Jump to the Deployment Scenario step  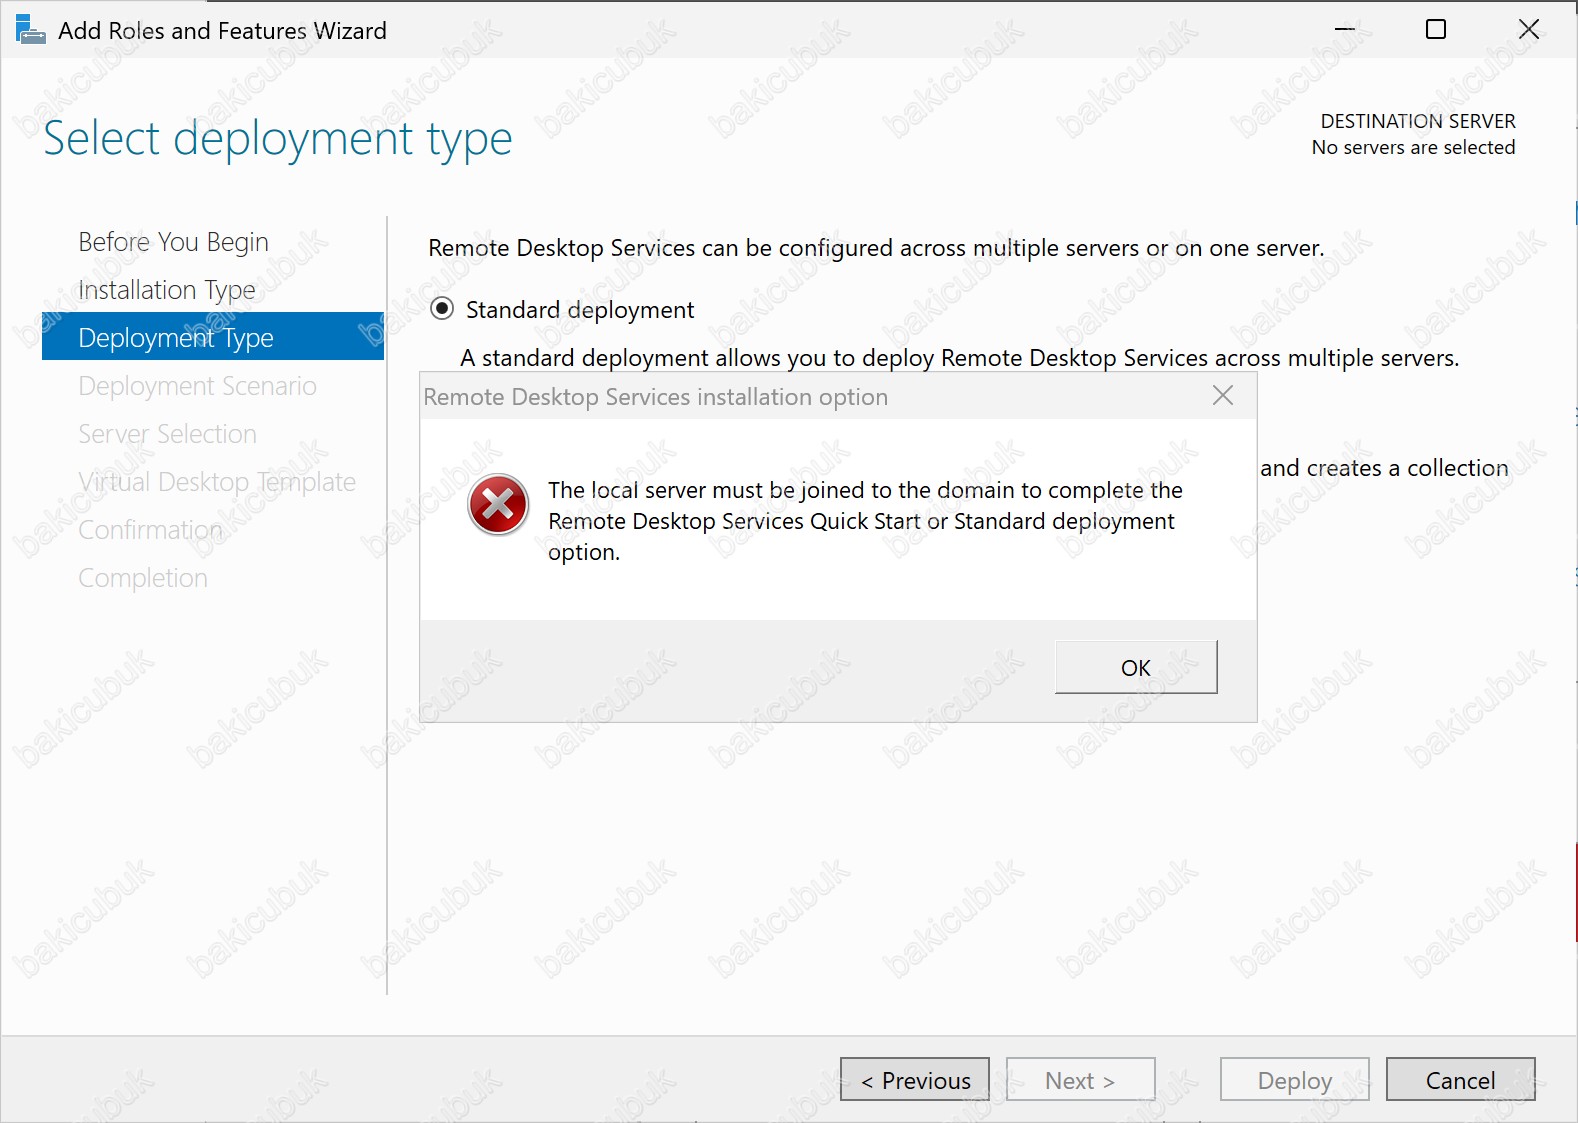pos(197,386)
